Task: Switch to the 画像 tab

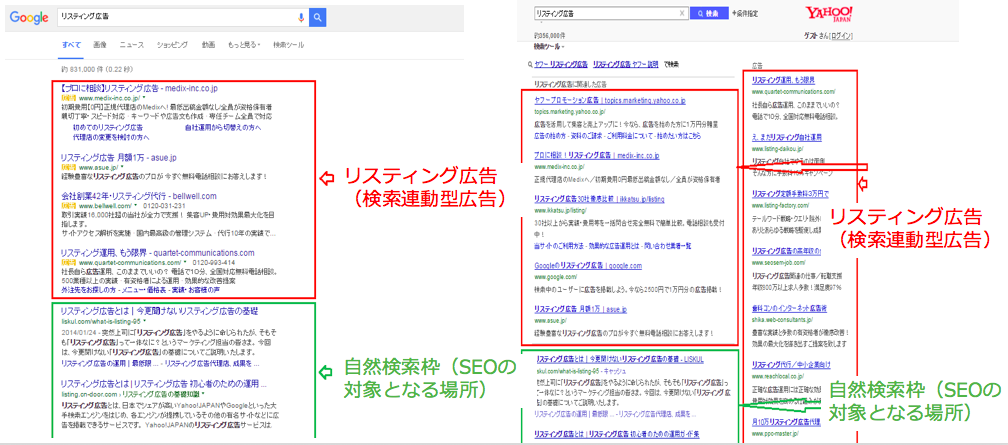Action: point(100,45)
